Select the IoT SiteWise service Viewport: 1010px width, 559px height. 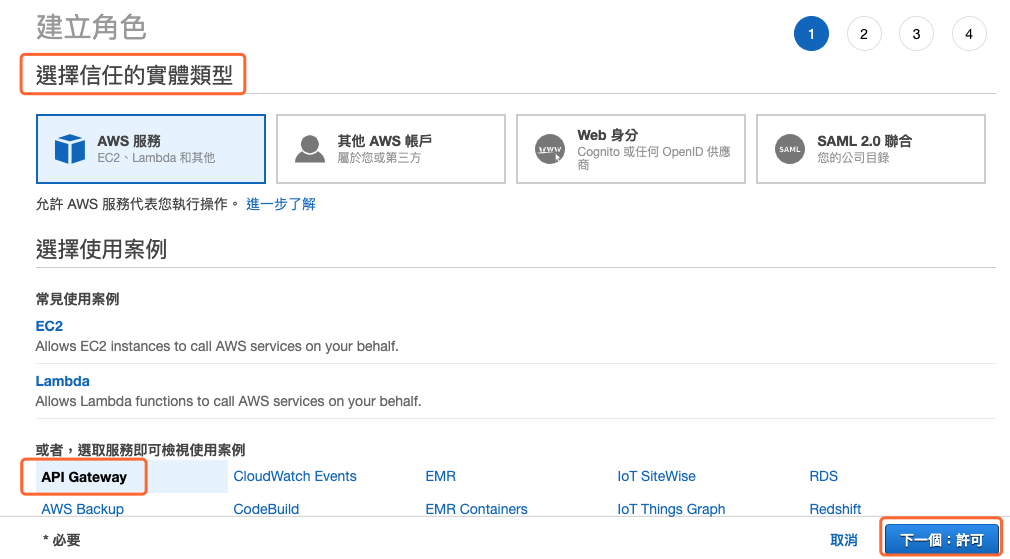tap(656, 477)
